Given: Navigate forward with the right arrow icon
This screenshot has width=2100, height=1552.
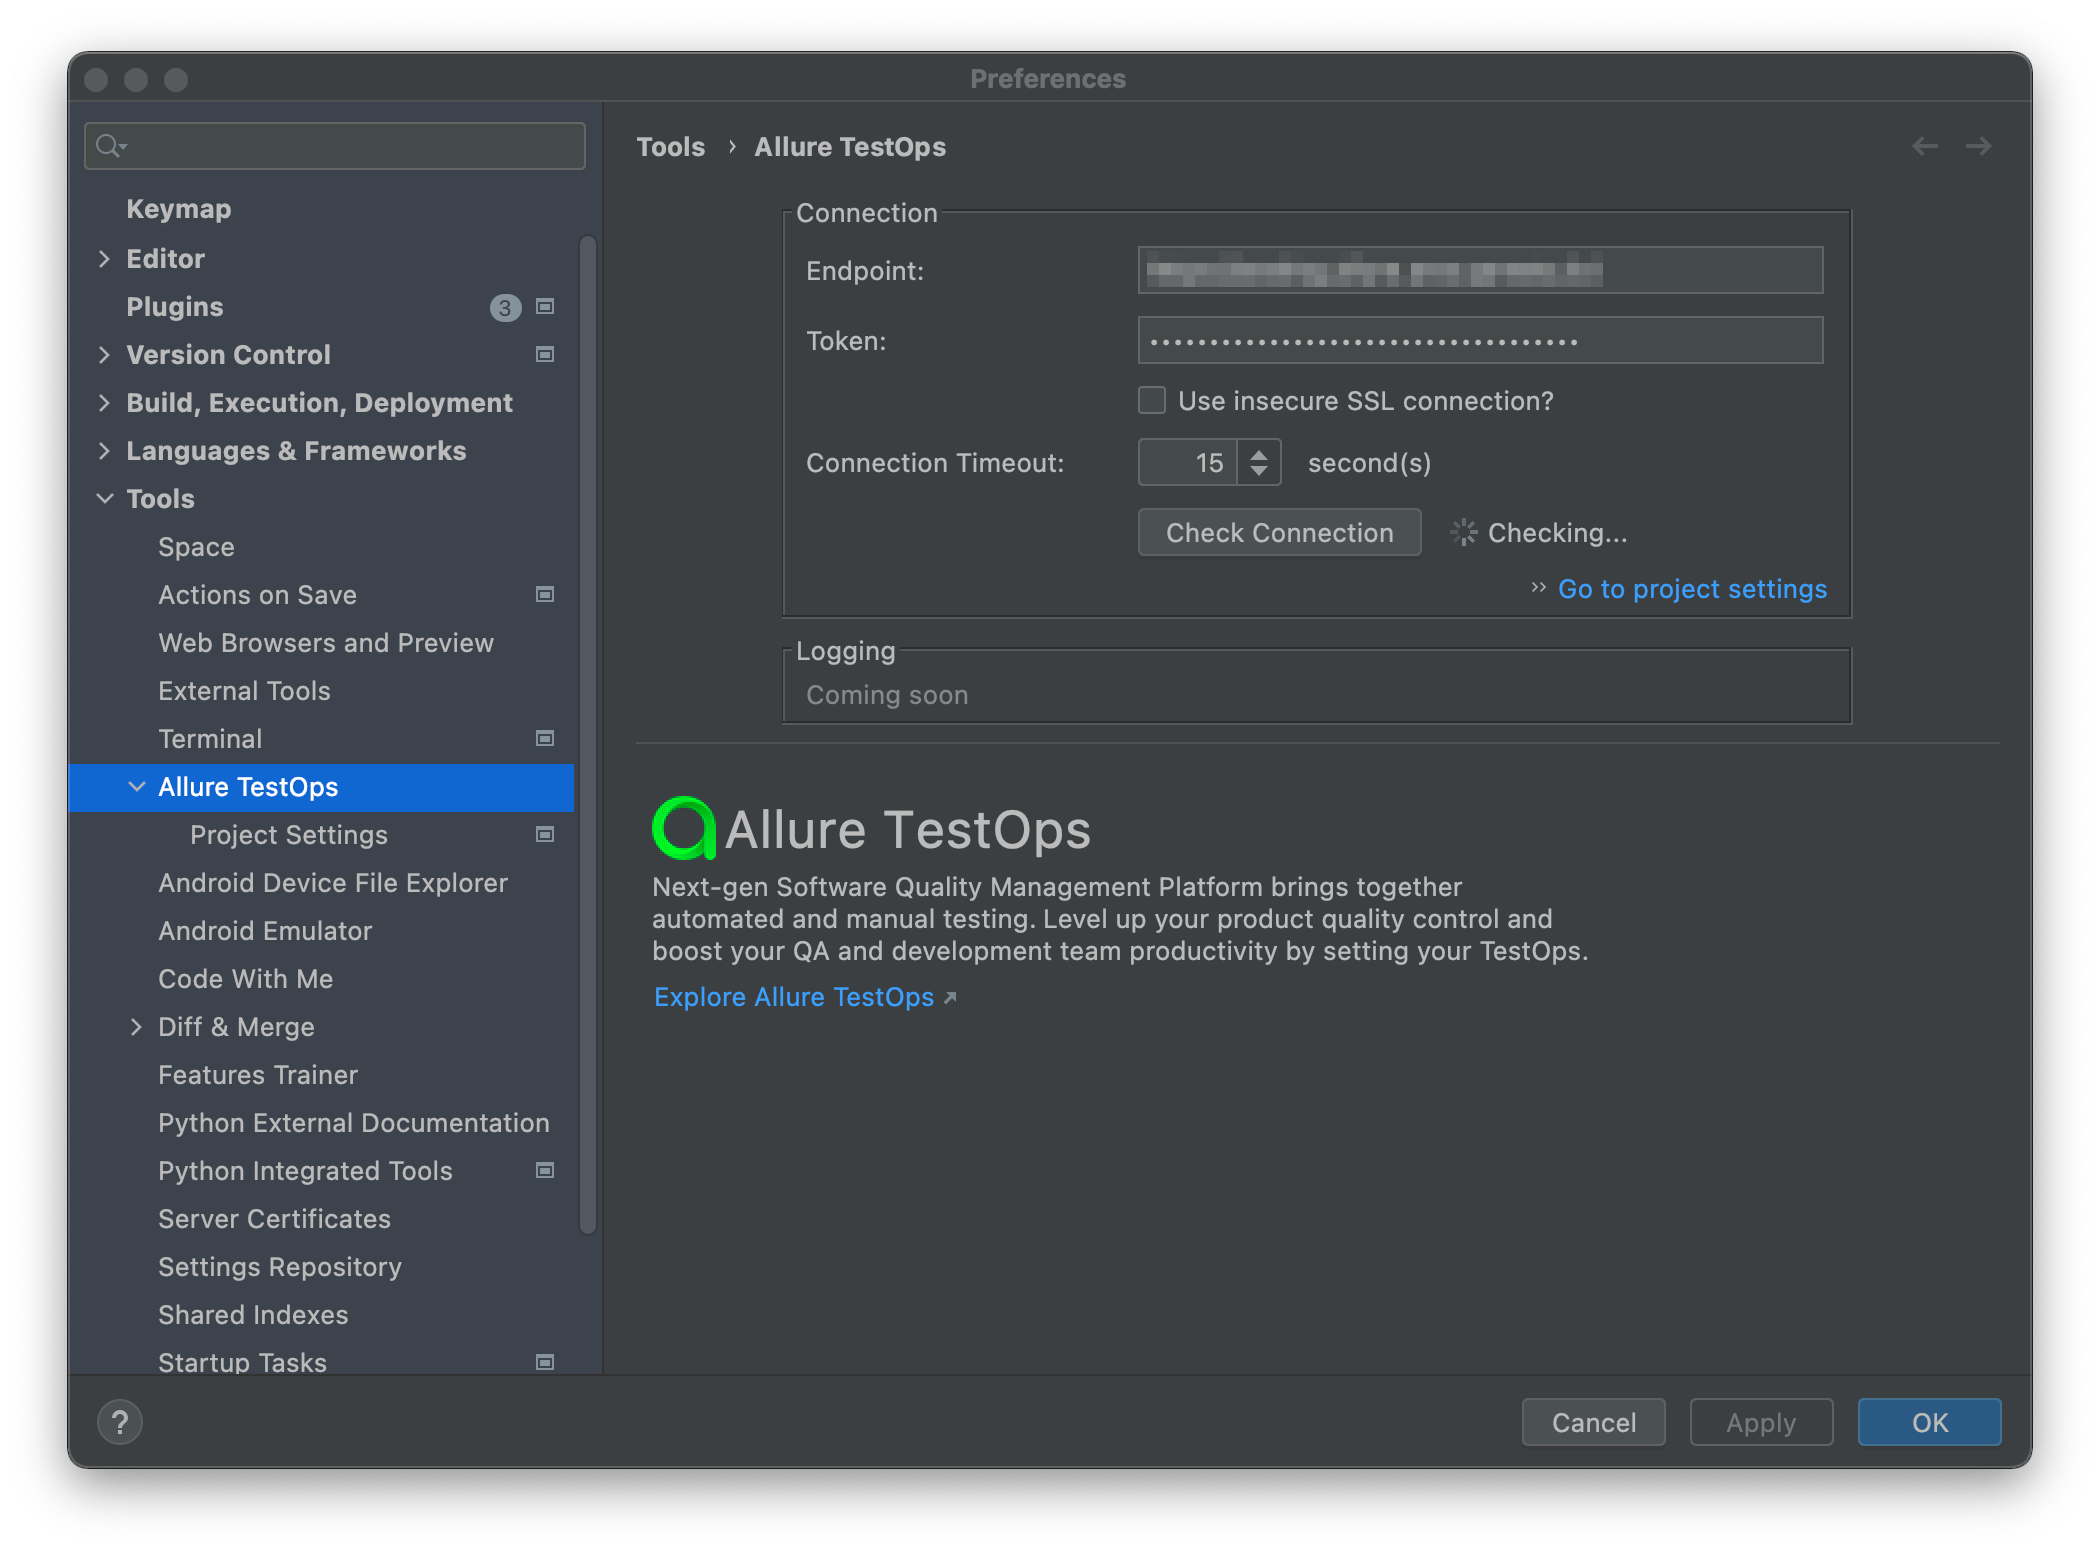Looking at the screenshot, I should coord(1977,146).
